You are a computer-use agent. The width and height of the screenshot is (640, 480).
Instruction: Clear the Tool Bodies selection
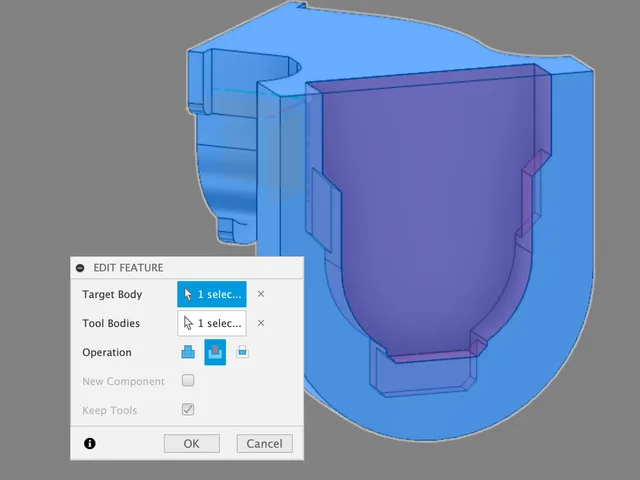point(261,323)
